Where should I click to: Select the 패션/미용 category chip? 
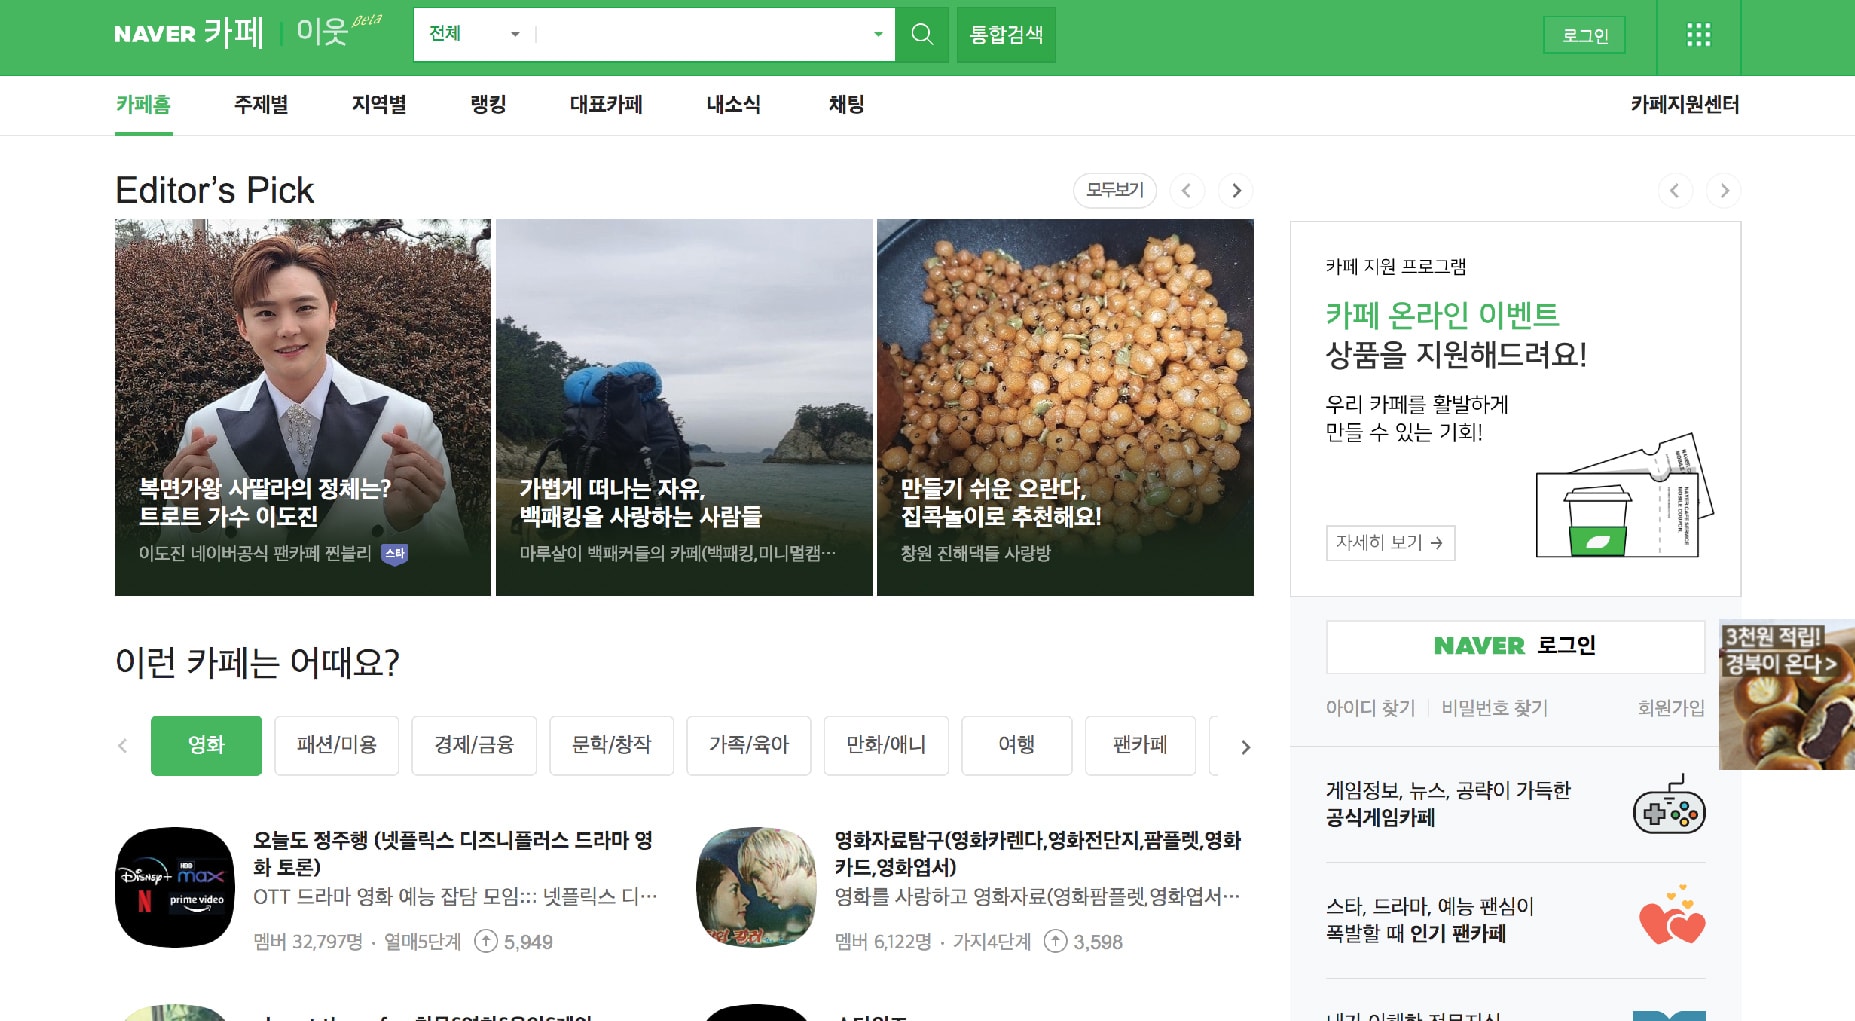pos(337,745)
